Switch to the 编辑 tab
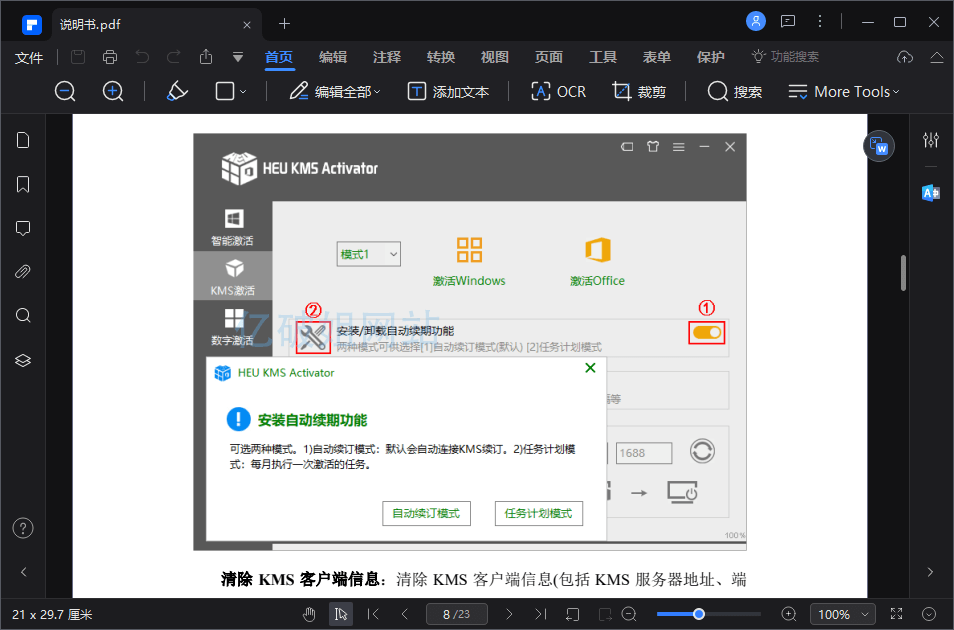Viewport: 954px width, 630px height. tap(333, 57)
